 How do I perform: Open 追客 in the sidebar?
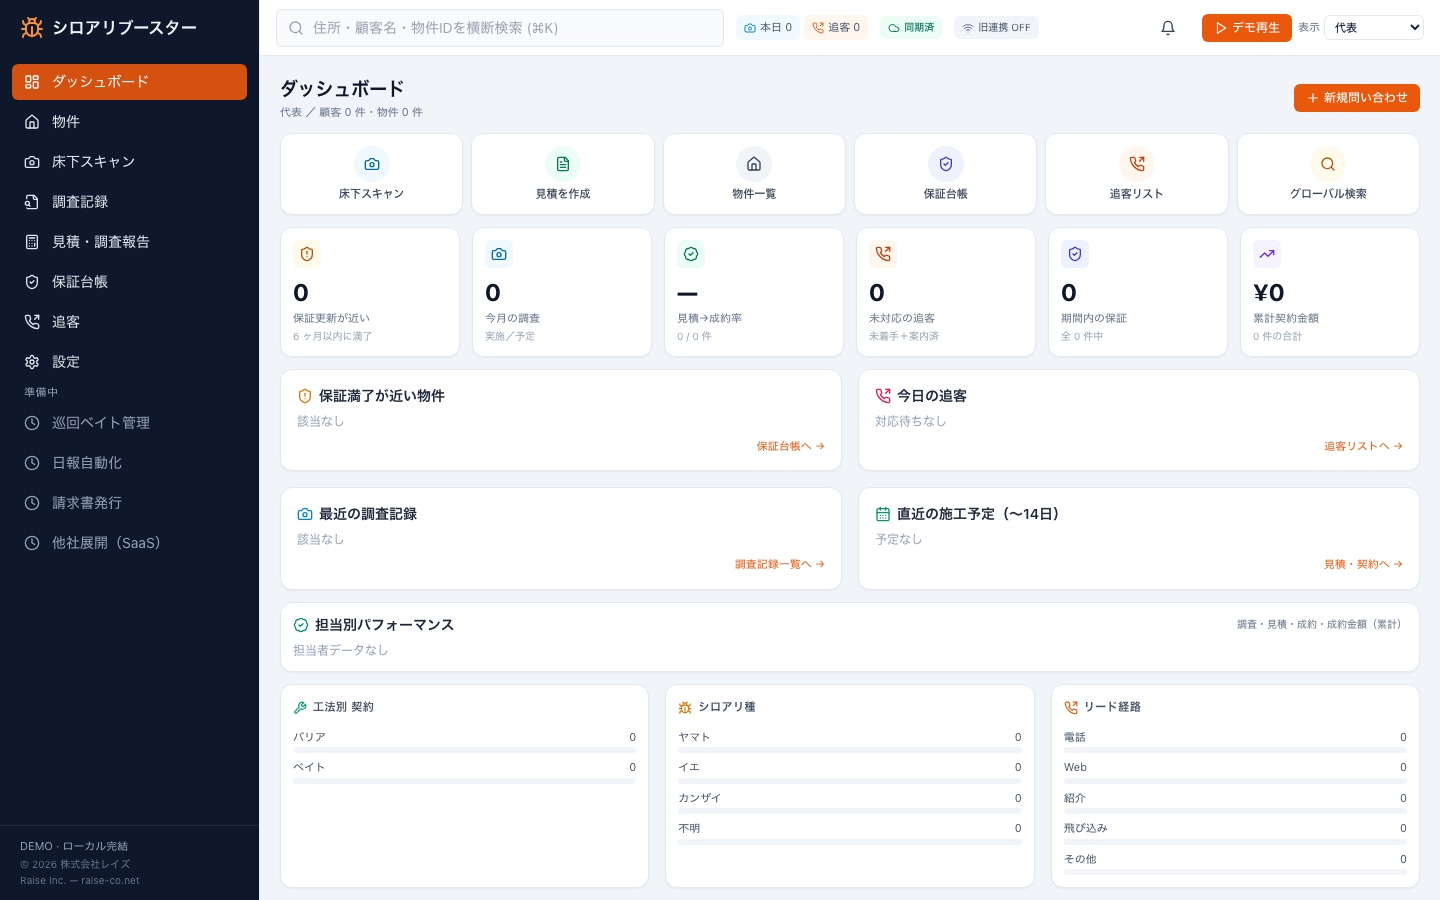click(x=129, y=322)
